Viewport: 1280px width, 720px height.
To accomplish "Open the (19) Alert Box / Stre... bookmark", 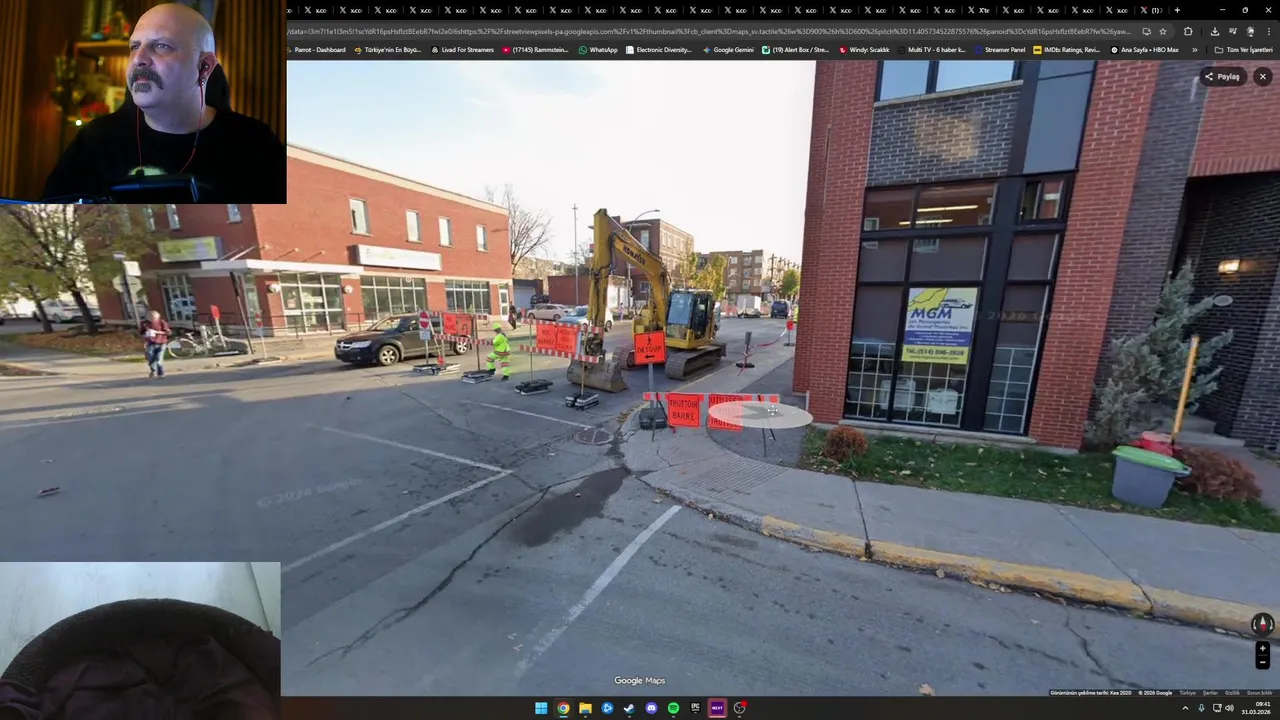I will (796, 50).
